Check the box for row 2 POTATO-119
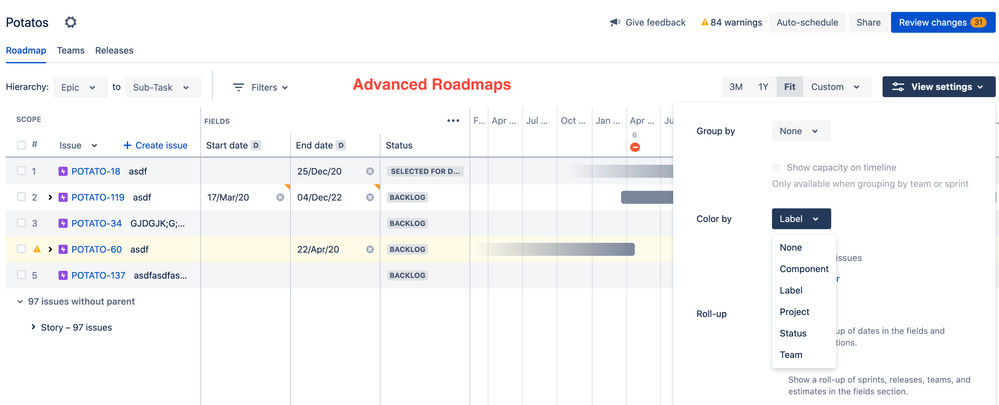The image size is (999, 405). pos(22,197)
